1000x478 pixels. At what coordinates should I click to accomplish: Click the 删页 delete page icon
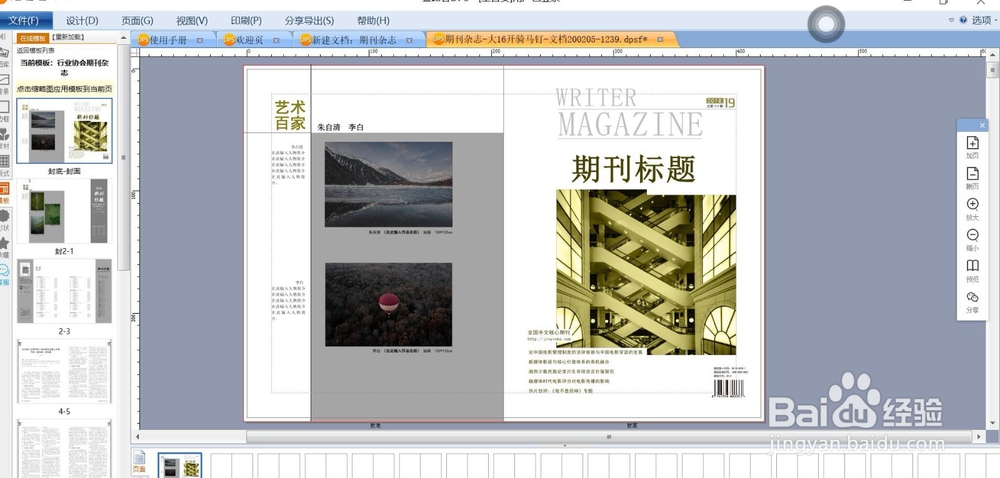pos(972,174)
